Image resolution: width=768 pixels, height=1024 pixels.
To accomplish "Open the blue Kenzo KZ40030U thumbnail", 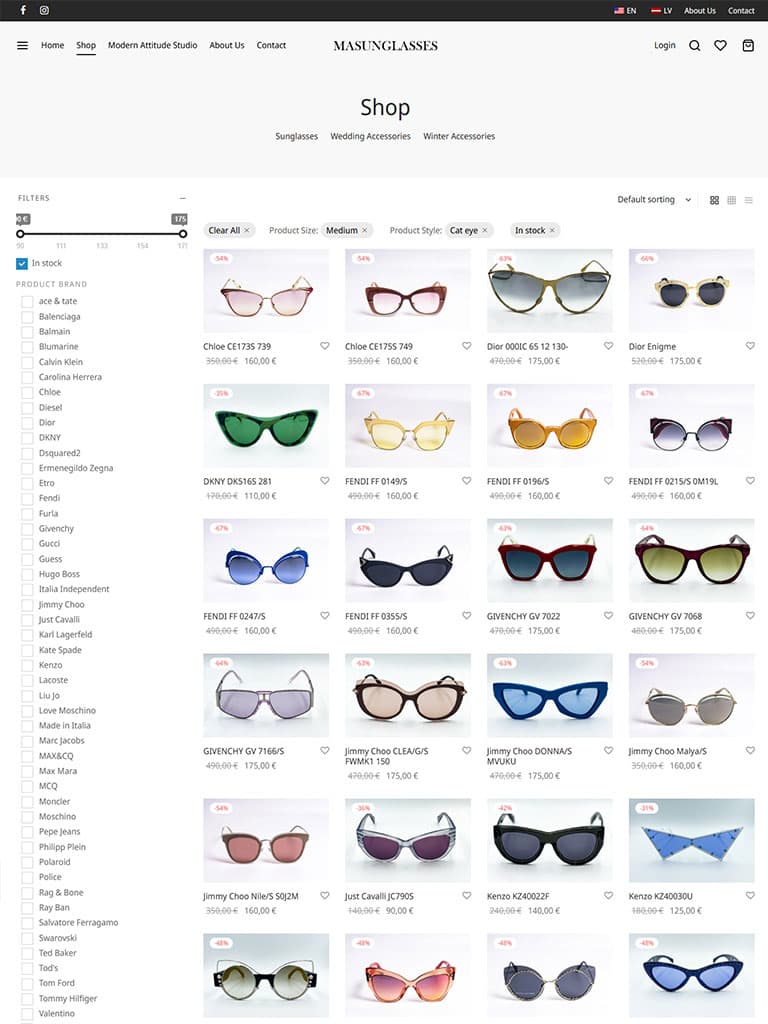I will [x=692, y=840].
